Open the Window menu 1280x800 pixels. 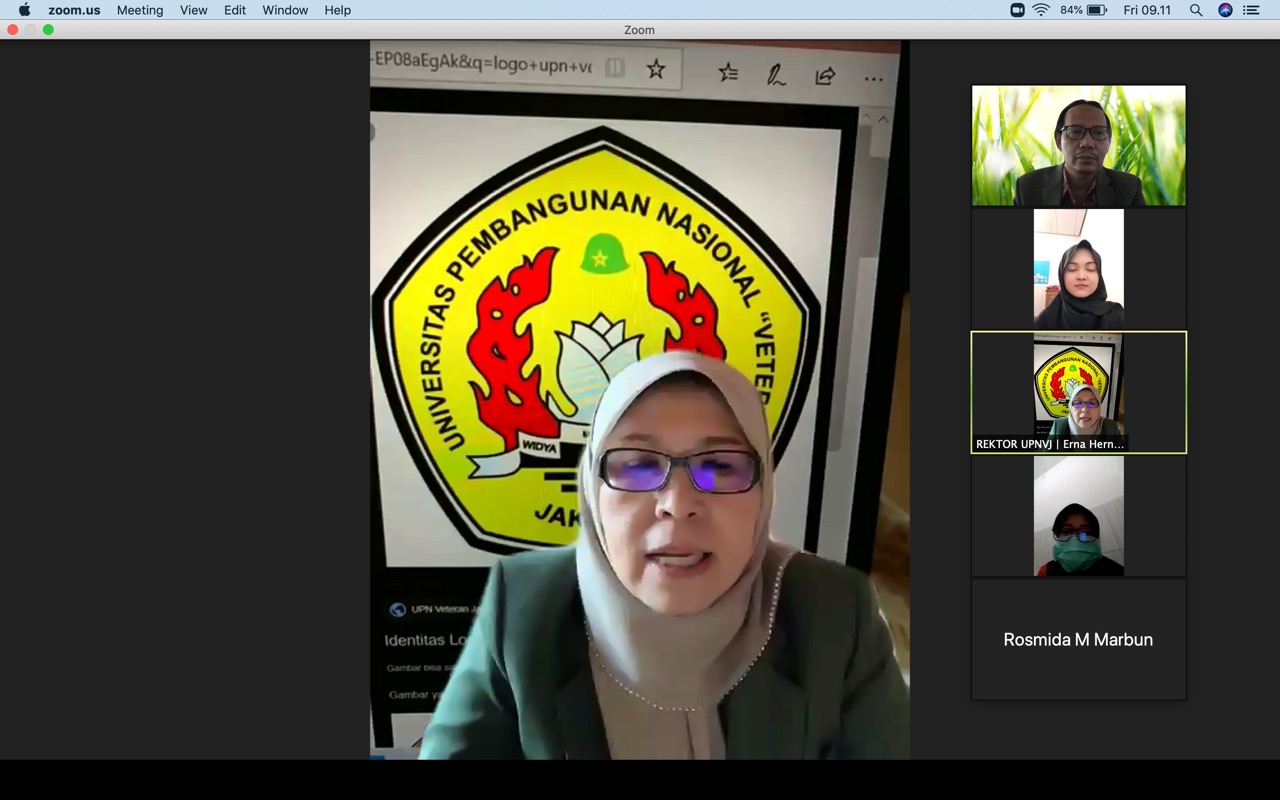(x=285, y=10)
